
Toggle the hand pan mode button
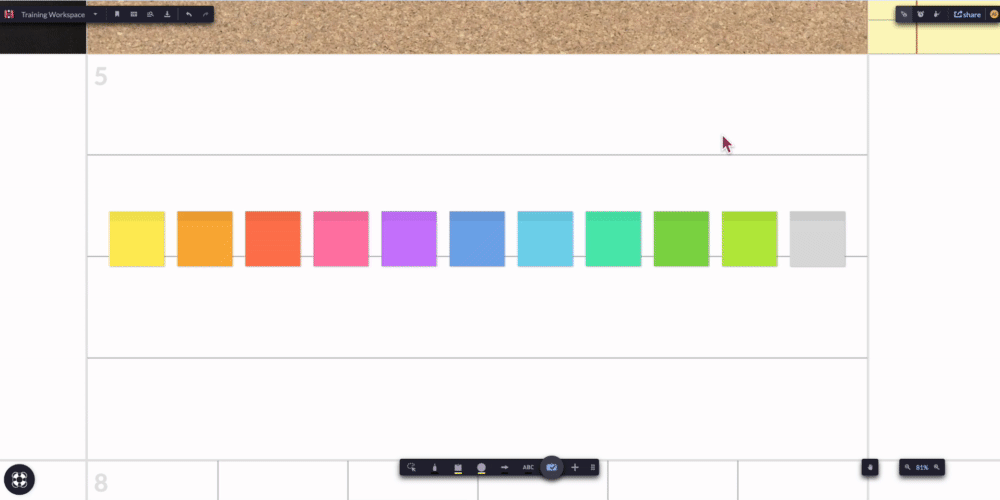point(870,467)
